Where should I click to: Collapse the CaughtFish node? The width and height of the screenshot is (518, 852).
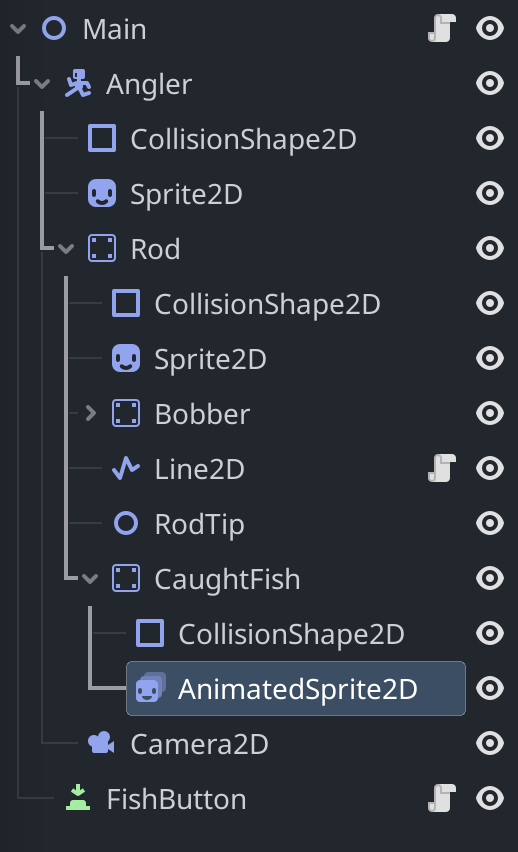point(90,579)
